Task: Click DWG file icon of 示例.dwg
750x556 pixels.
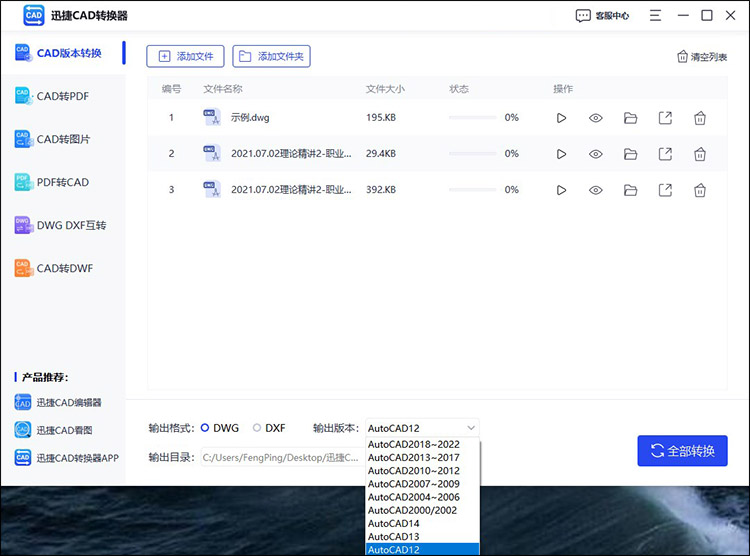Action: (x=212, y=117)
